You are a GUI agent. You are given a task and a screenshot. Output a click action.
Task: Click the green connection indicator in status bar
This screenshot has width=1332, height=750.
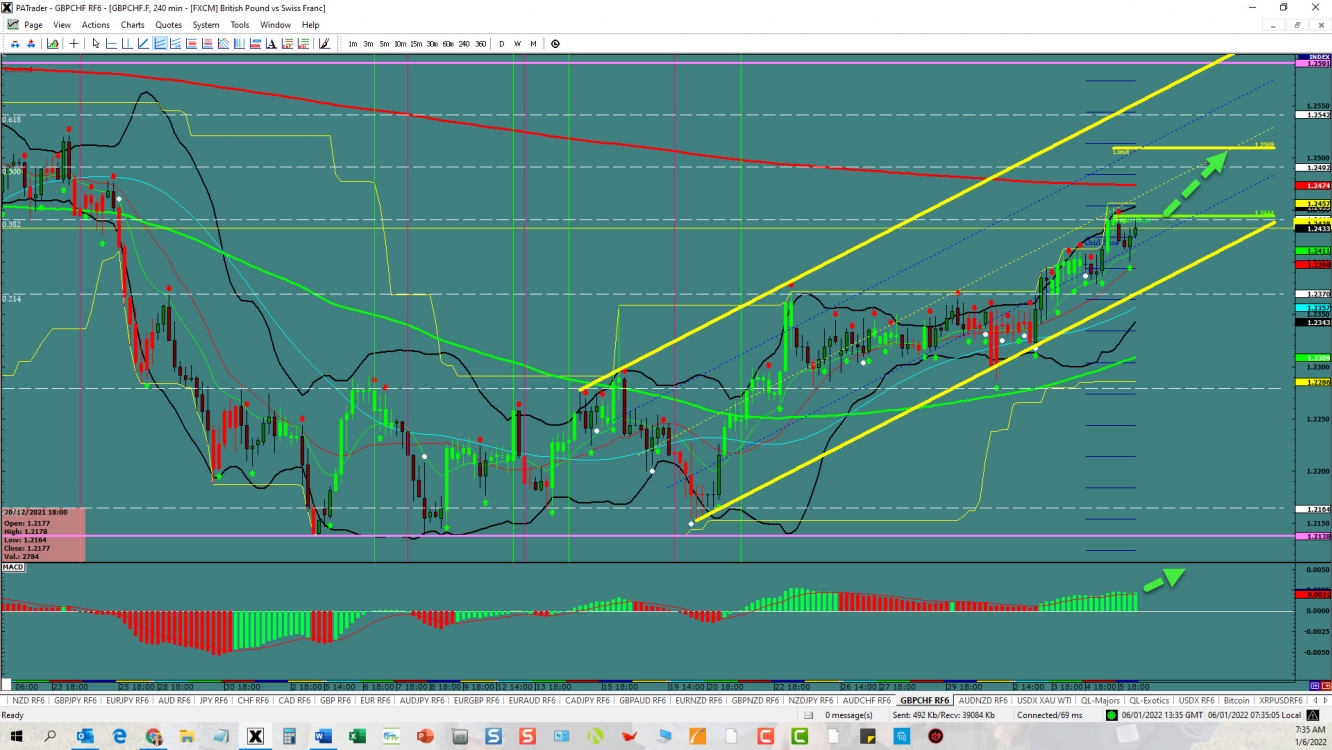click(1112, 715)
